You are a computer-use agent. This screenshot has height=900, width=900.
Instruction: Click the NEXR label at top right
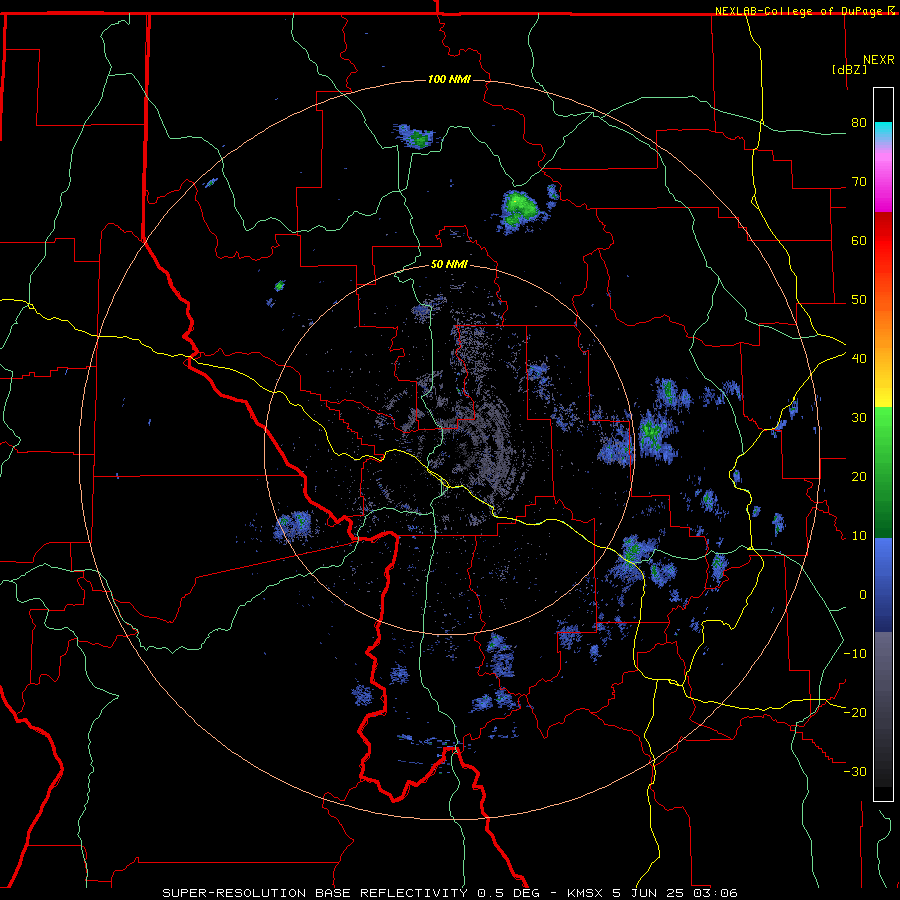tap(878, 60)
